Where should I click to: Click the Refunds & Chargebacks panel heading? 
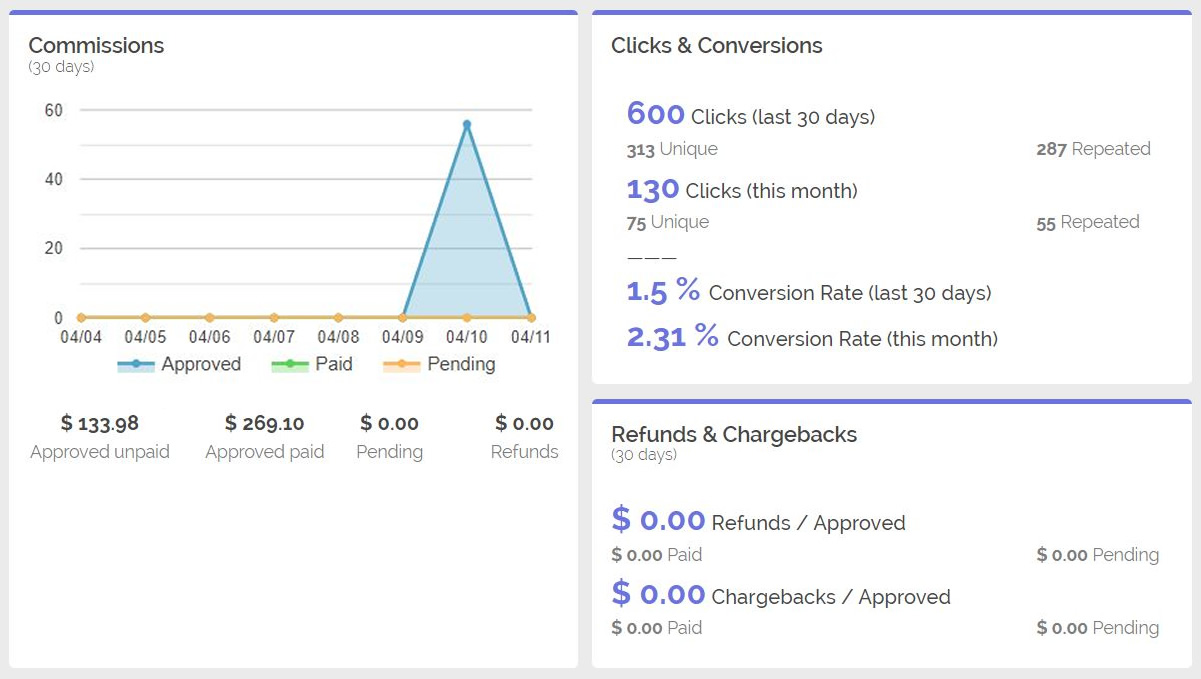pyautogui.click(x=733, y=435)
